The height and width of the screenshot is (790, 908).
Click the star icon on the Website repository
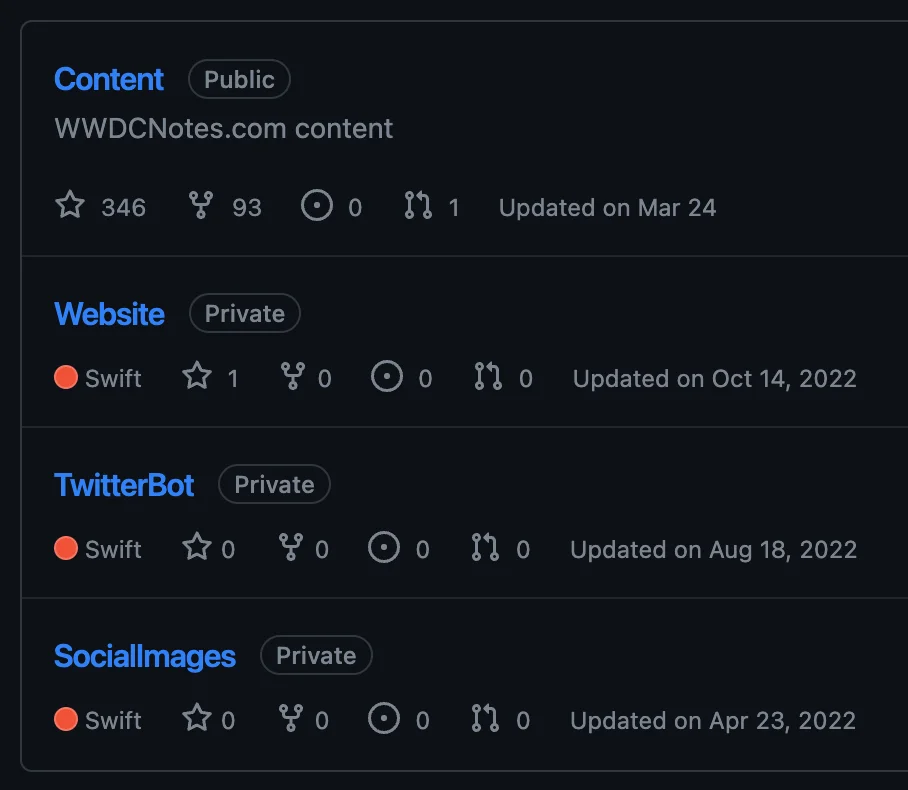197,377
